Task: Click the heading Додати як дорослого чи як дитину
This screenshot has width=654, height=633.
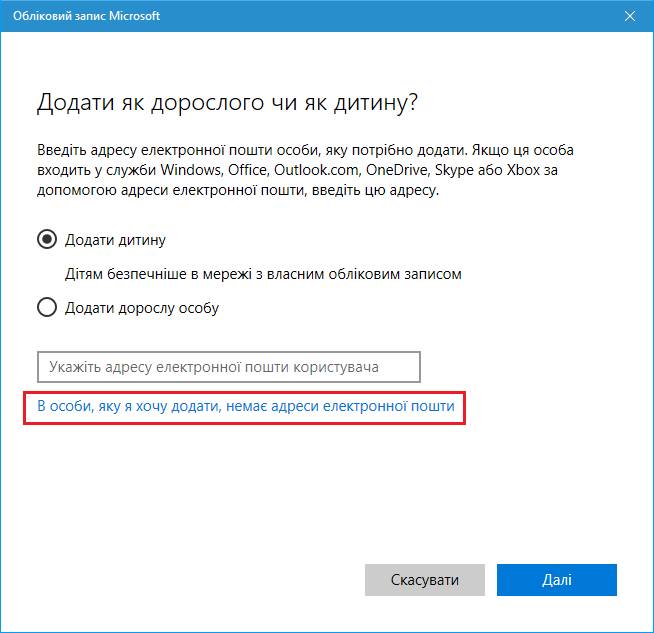Action: click(227, 103)
